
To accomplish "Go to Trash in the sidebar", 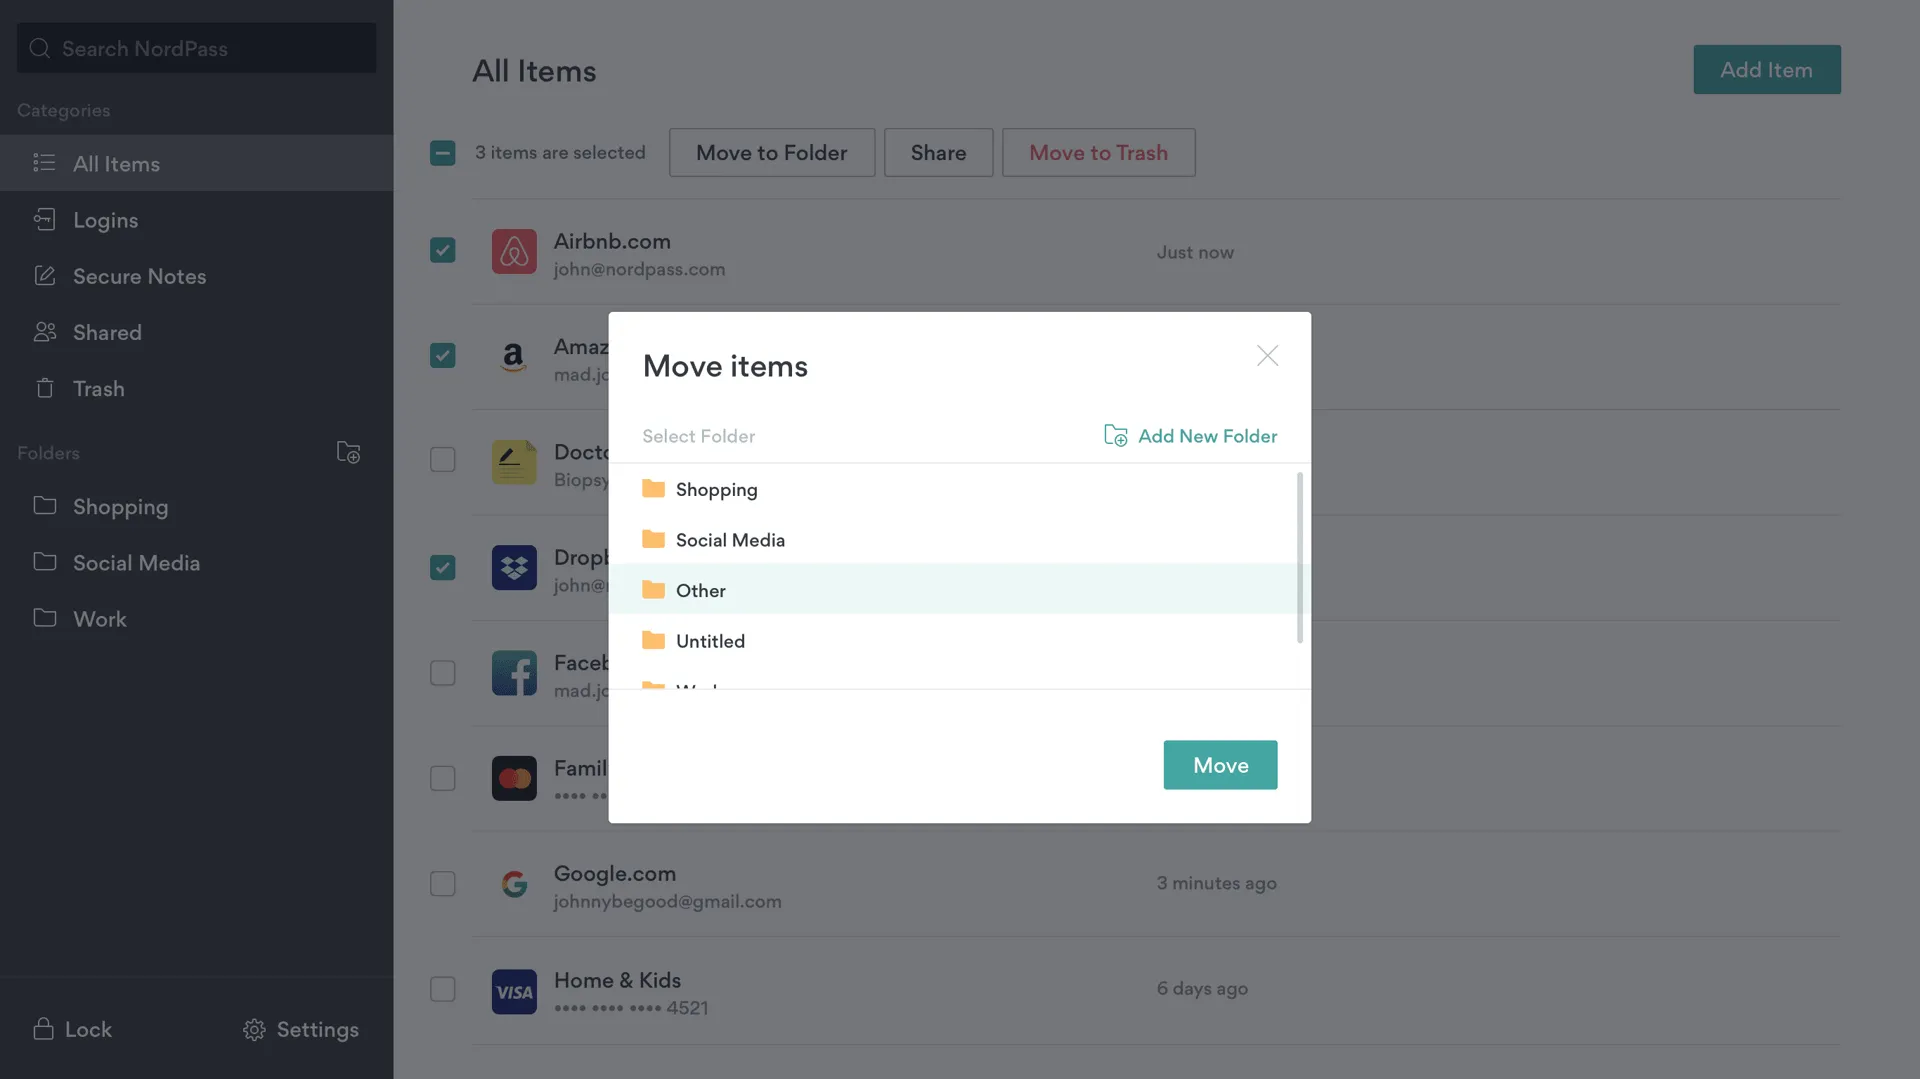I will click(x=98, y=388).
